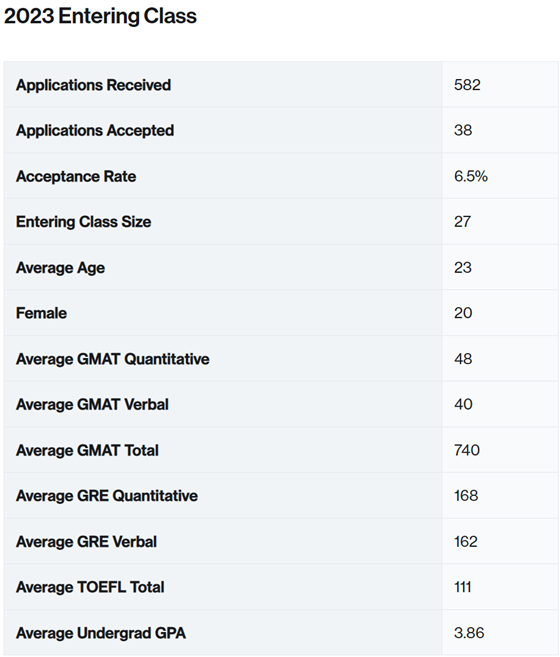The image size is (560, 657).
Task: Click the entering class size value 27
Action: pos(462,221)
